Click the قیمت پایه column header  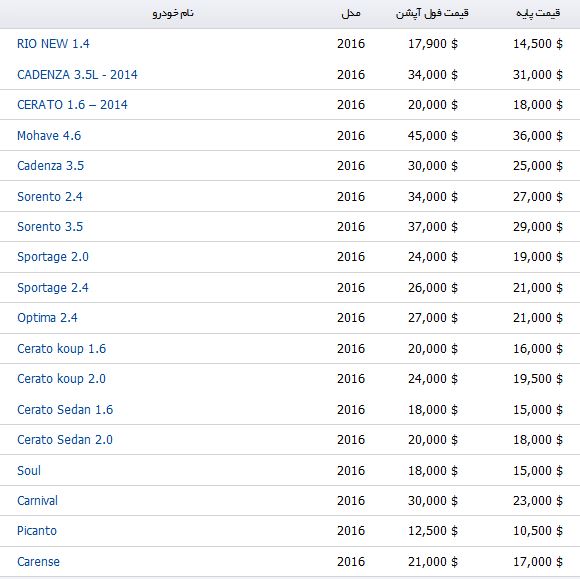538,13
